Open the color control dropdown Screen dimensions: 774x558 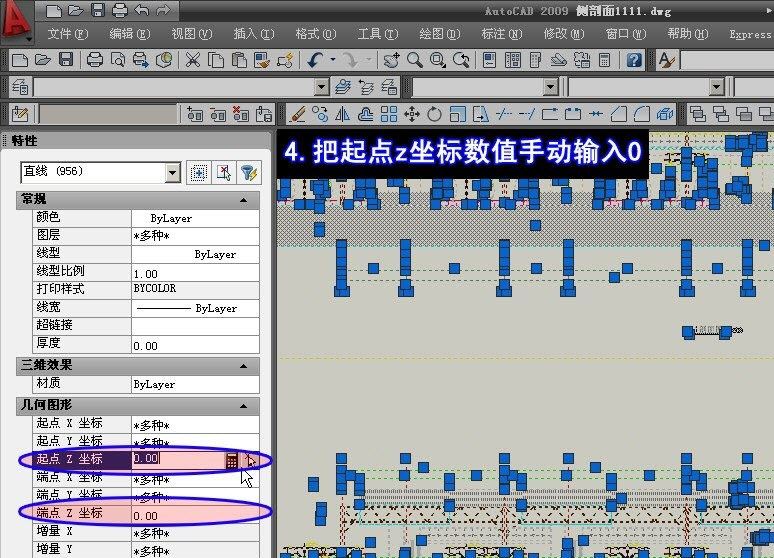(550, 87)
